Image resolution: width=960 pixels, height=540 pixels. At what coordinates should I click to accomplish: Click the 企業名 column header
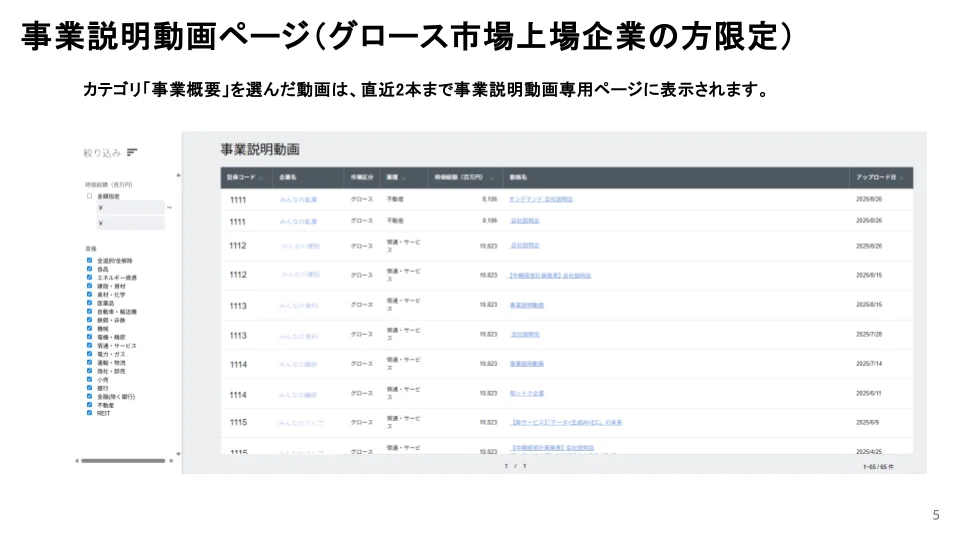pos(288,178)
